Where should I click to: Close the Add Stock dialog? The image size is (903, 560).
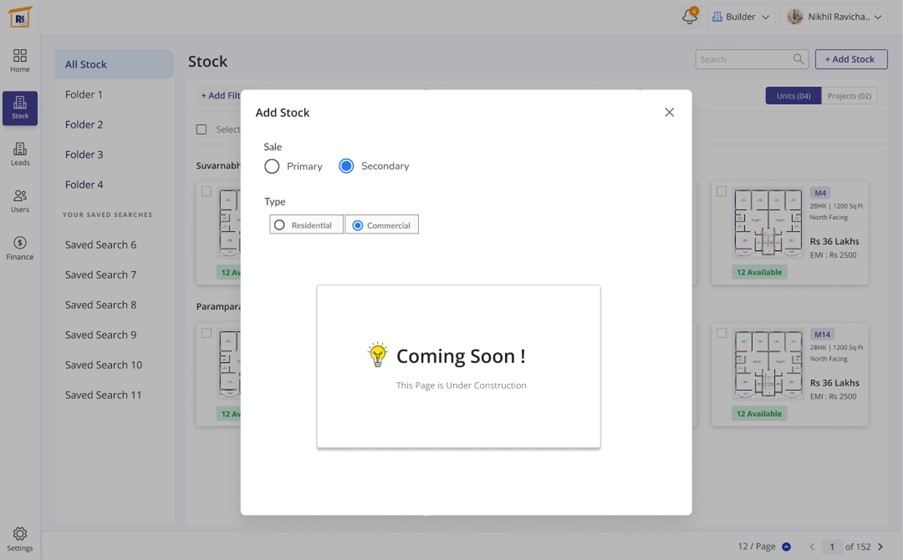(x=669, y=112)
